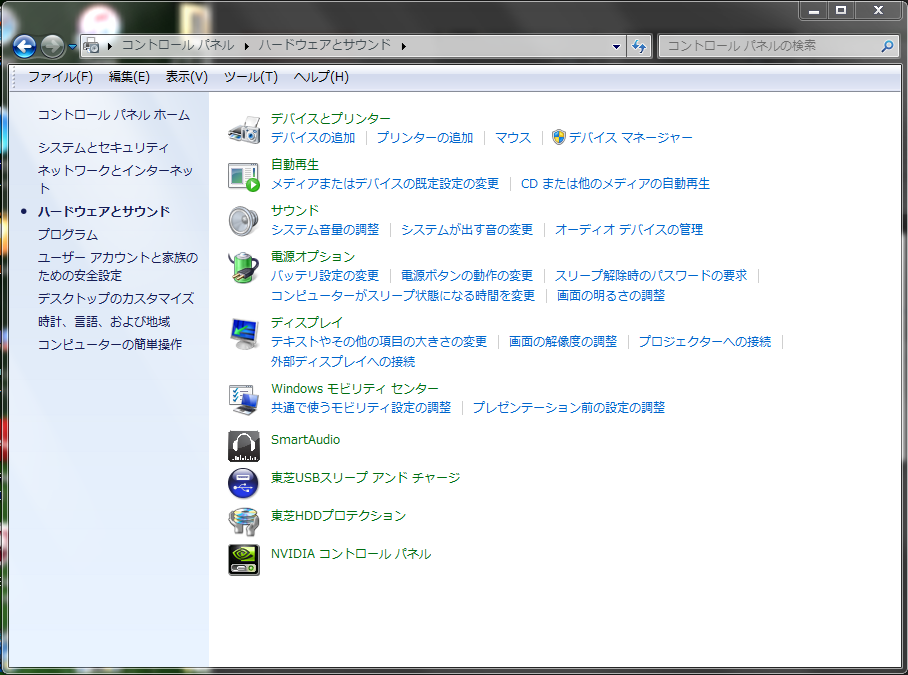Select ネットワークとインターネット in the sidebar
This screenshot has width=908, height=675.
(115, 179)
